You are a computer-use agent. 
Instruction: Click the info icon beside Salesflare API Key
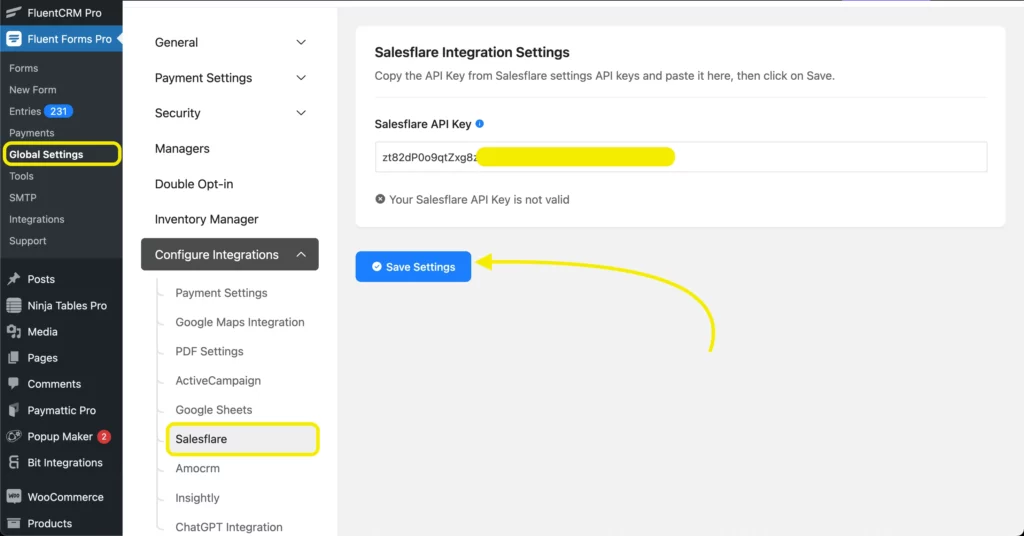(x=480, y=124)
